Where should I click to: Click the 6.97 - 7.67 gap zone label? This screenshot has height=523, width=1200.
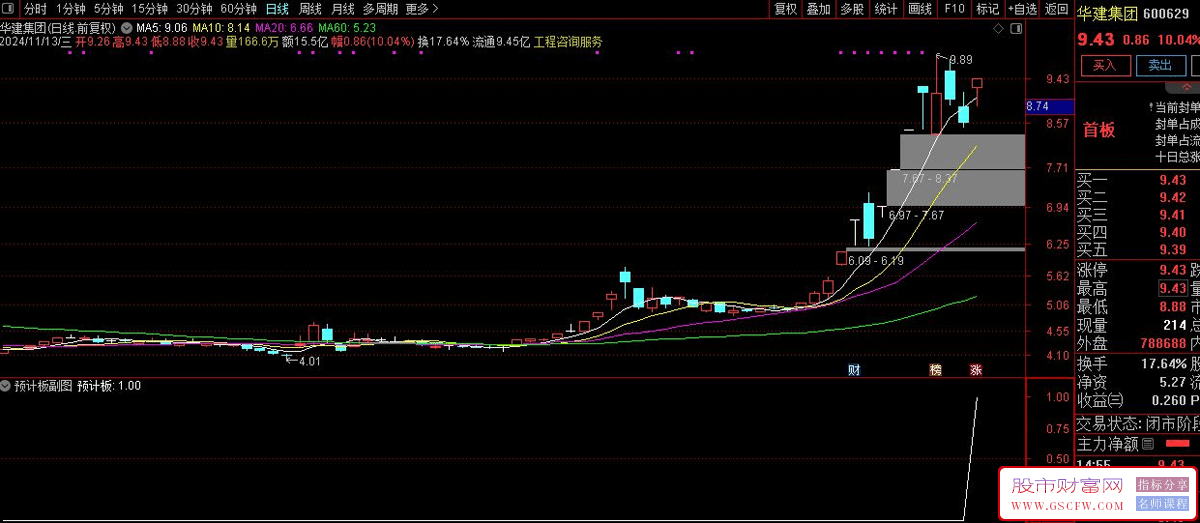coord(916,215)
